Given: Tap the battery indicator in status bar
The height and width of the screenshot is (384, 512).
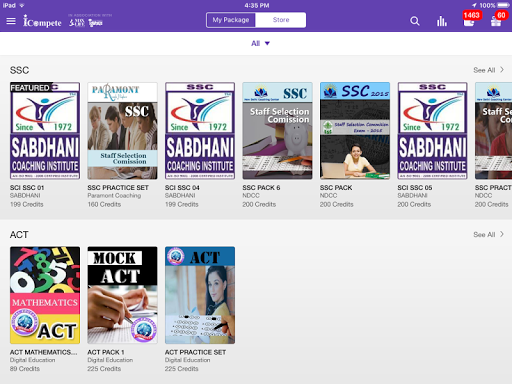Looking at the screenshot, I should pos(503,5).
